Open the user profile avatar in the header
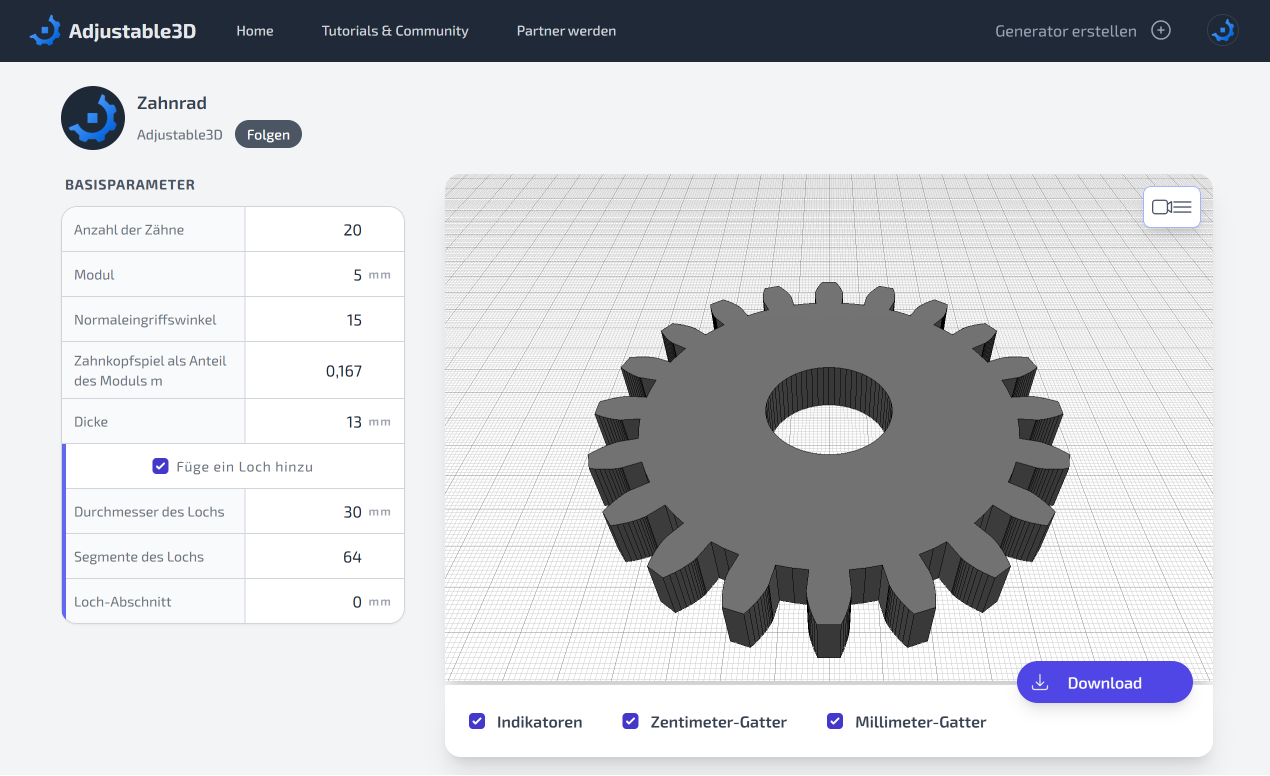Viewport: 1270px width, 776px height. click(x=1222, y=31)
